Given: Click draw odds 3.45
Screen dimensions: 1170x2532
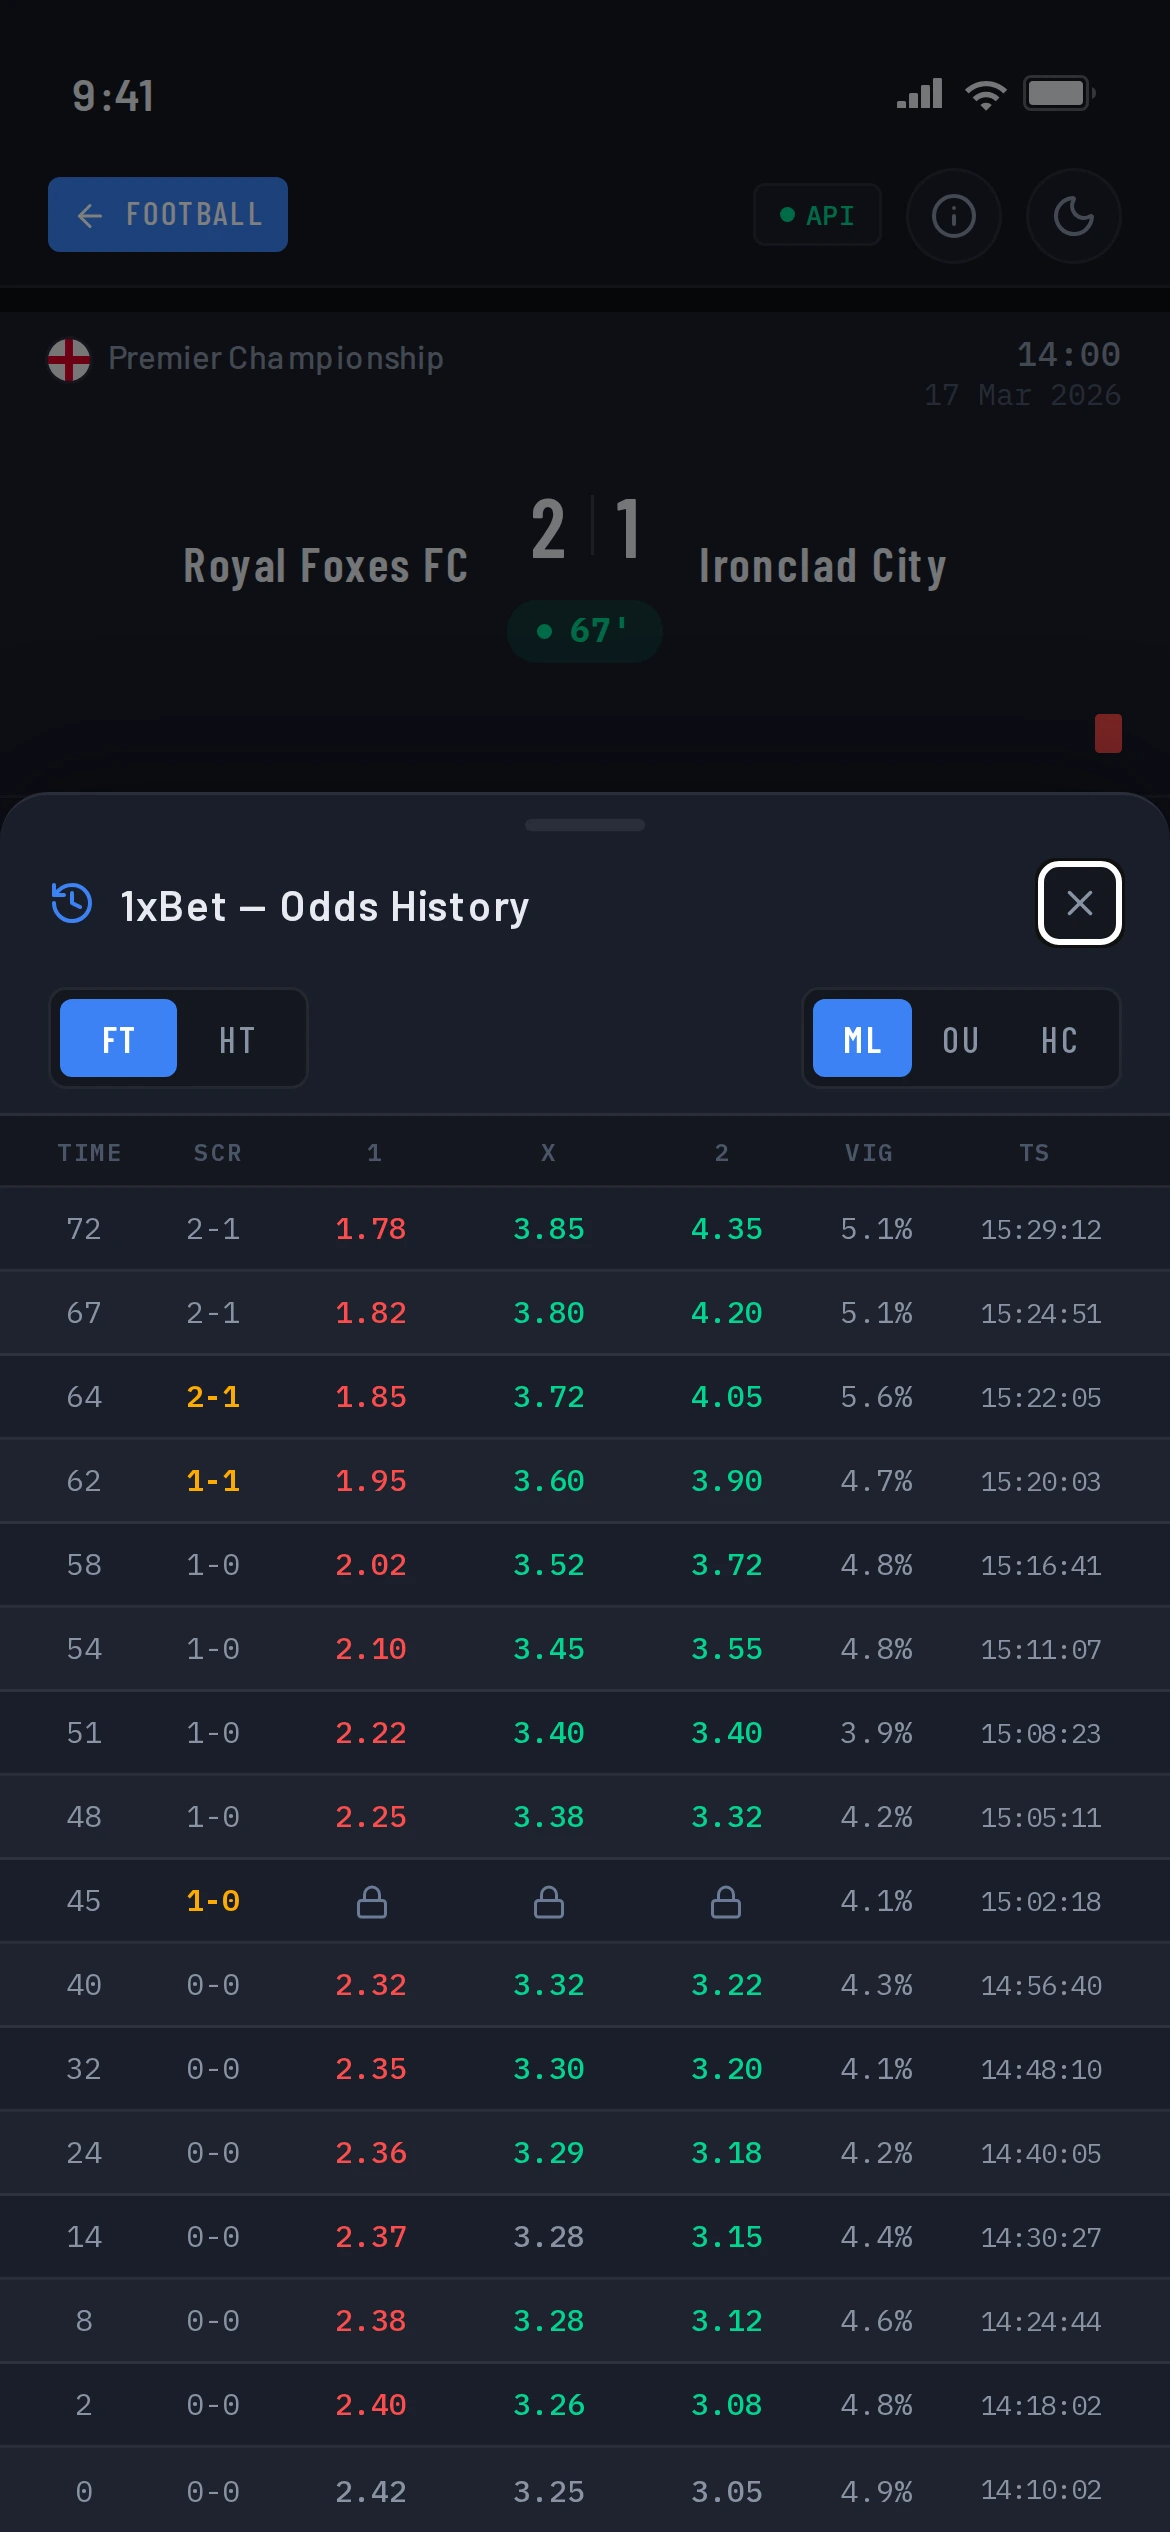Looking at the screenshot, I should coord(549,1649).
